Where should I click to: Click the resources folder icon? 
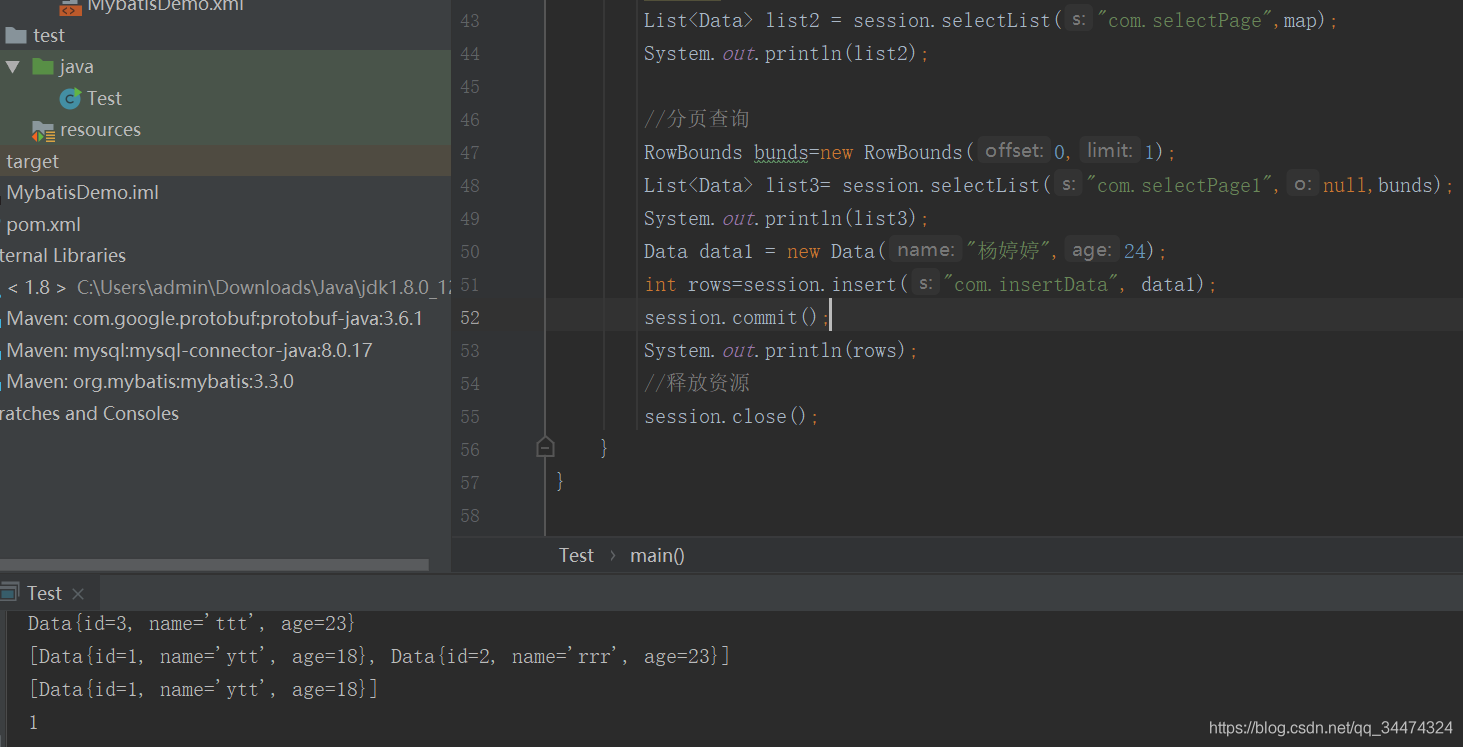click(43, 130)
